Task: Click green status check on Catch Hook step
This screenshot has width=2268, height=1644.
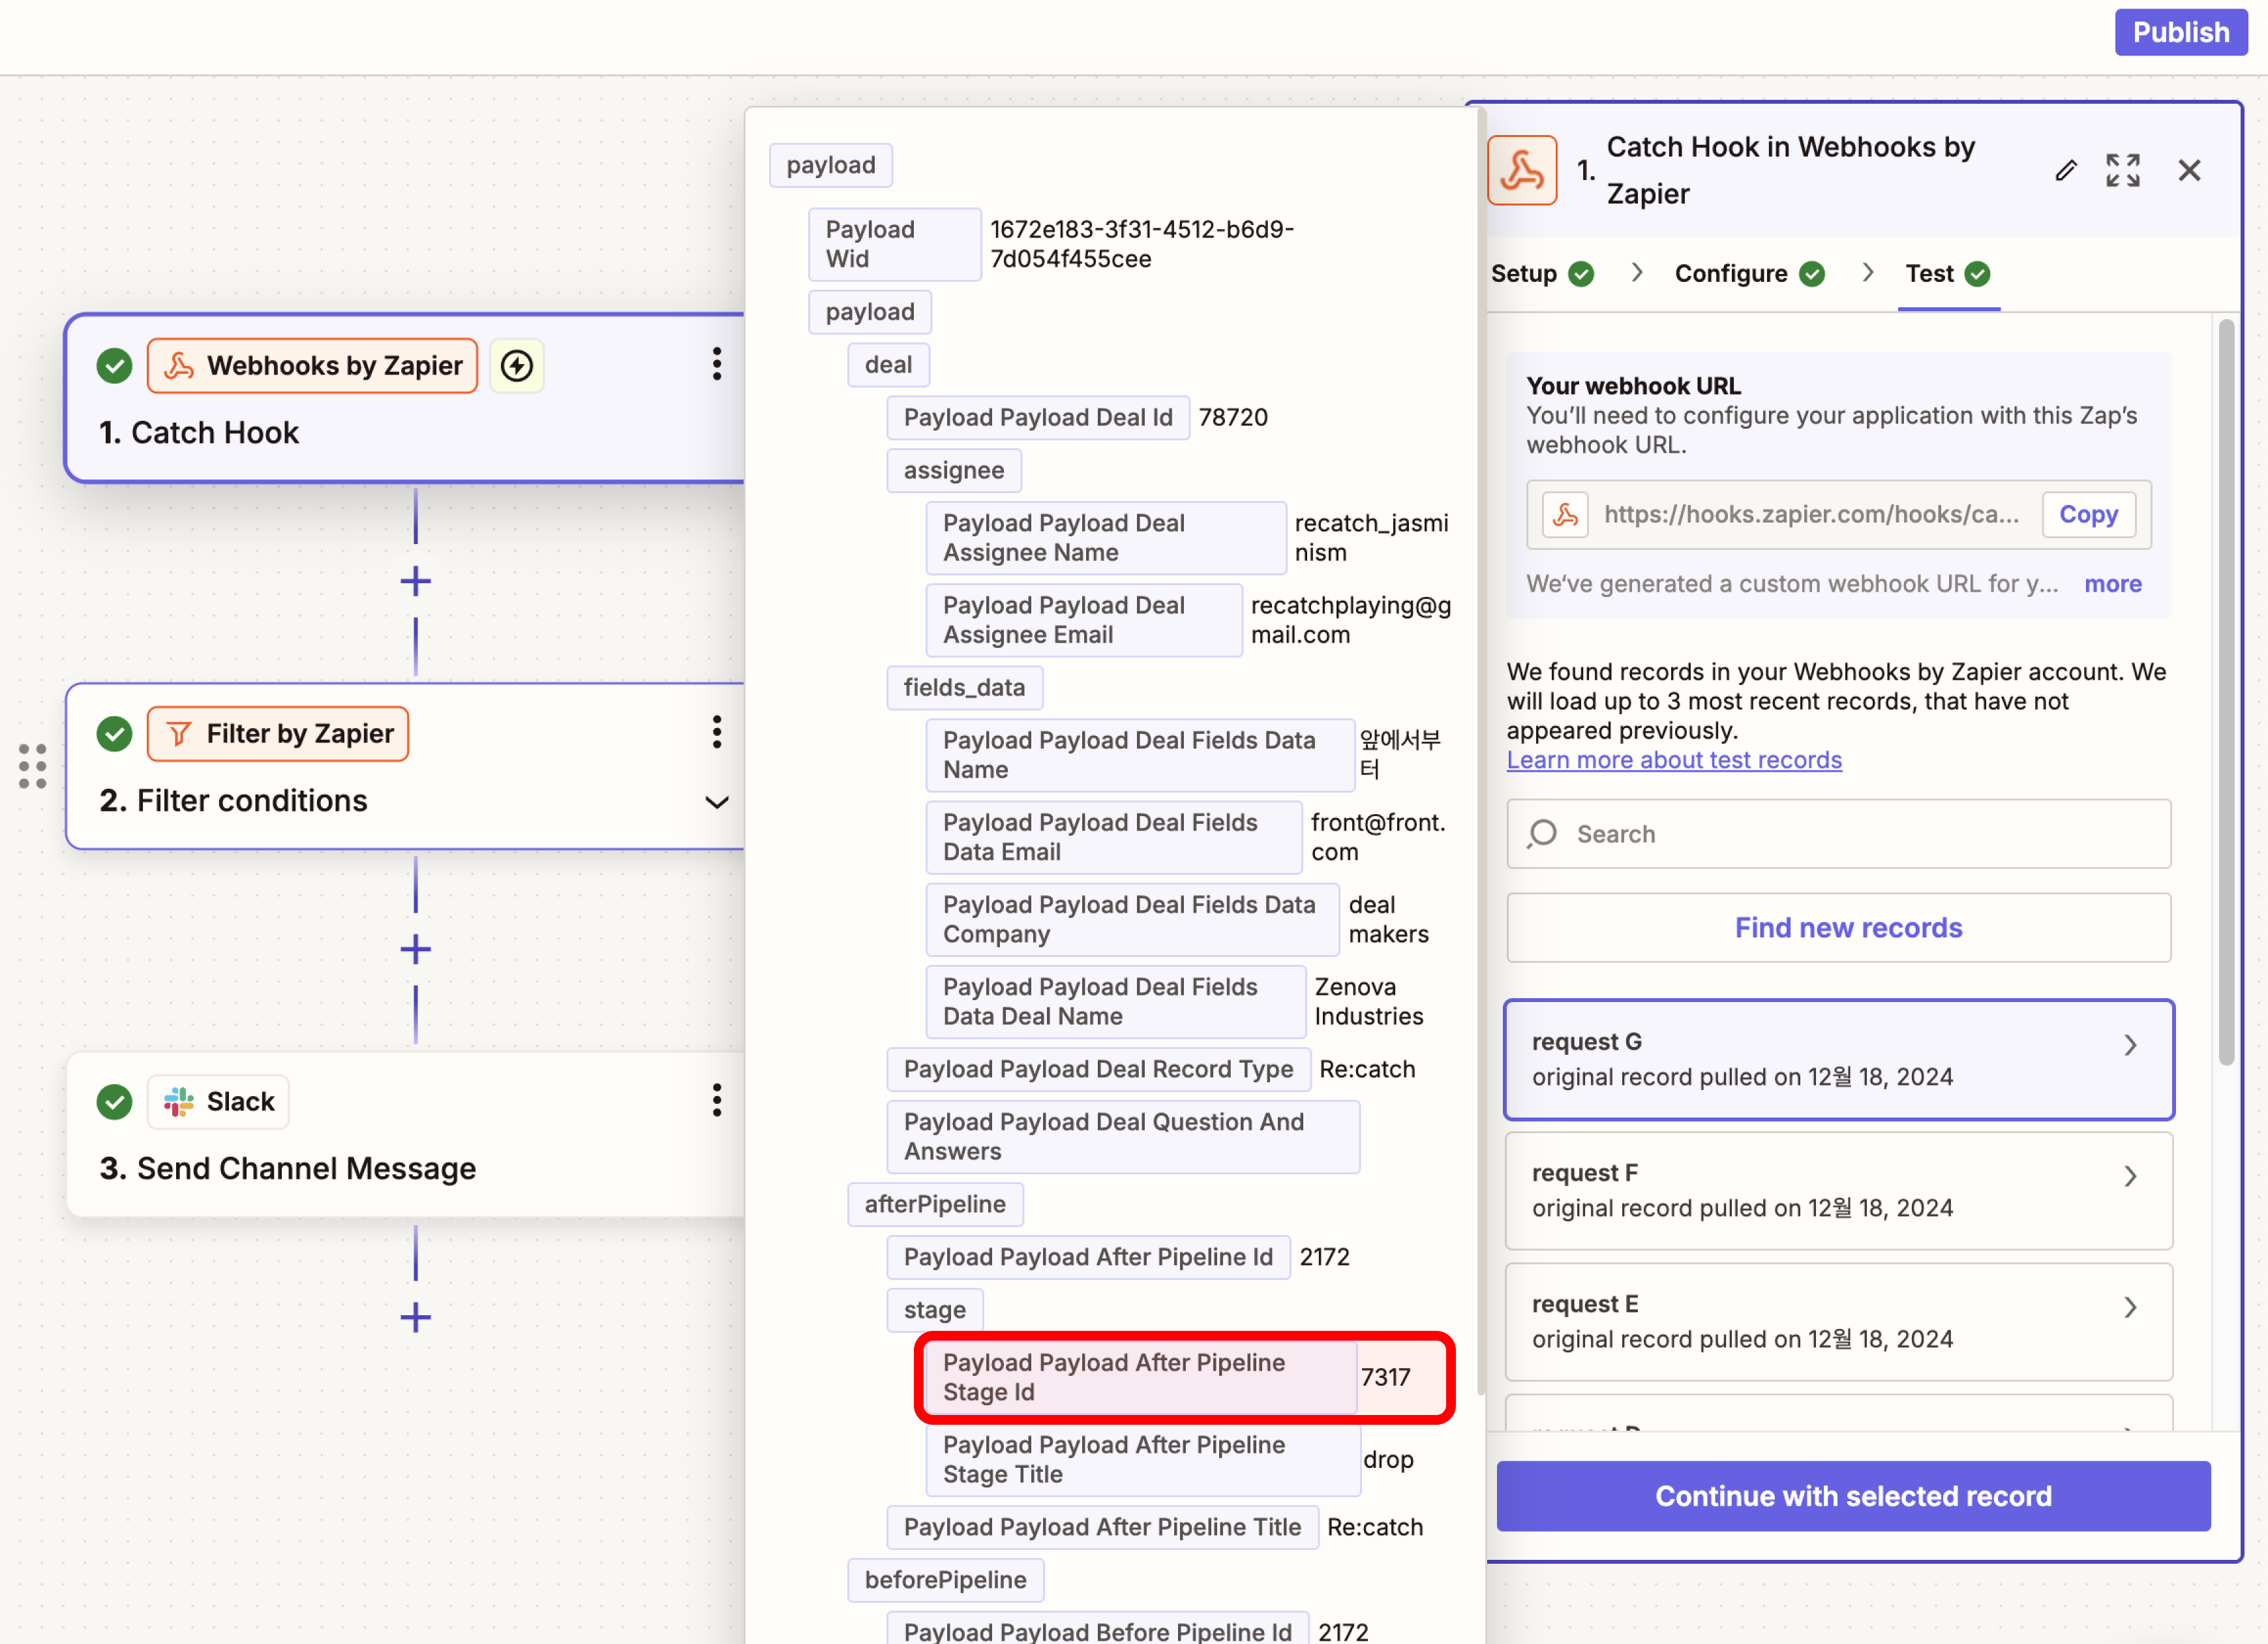Action: tap(115, 366)
